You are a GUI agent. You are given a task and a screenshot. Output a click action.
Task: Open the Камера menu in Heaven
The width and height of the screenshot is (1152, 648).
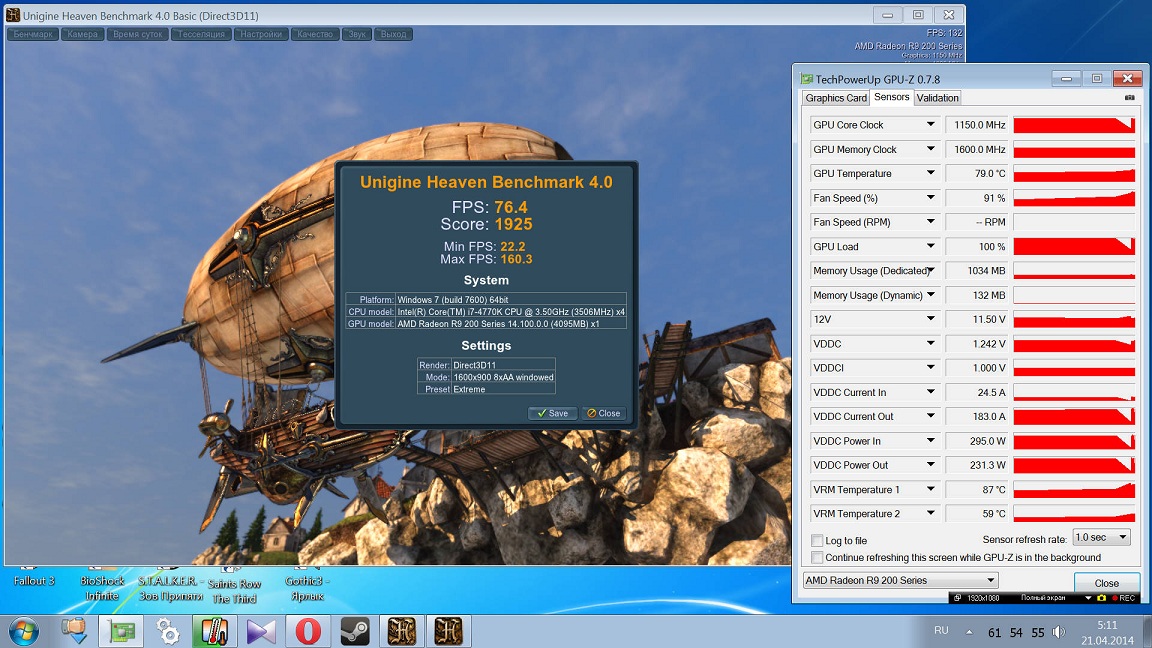click(82, 34)
